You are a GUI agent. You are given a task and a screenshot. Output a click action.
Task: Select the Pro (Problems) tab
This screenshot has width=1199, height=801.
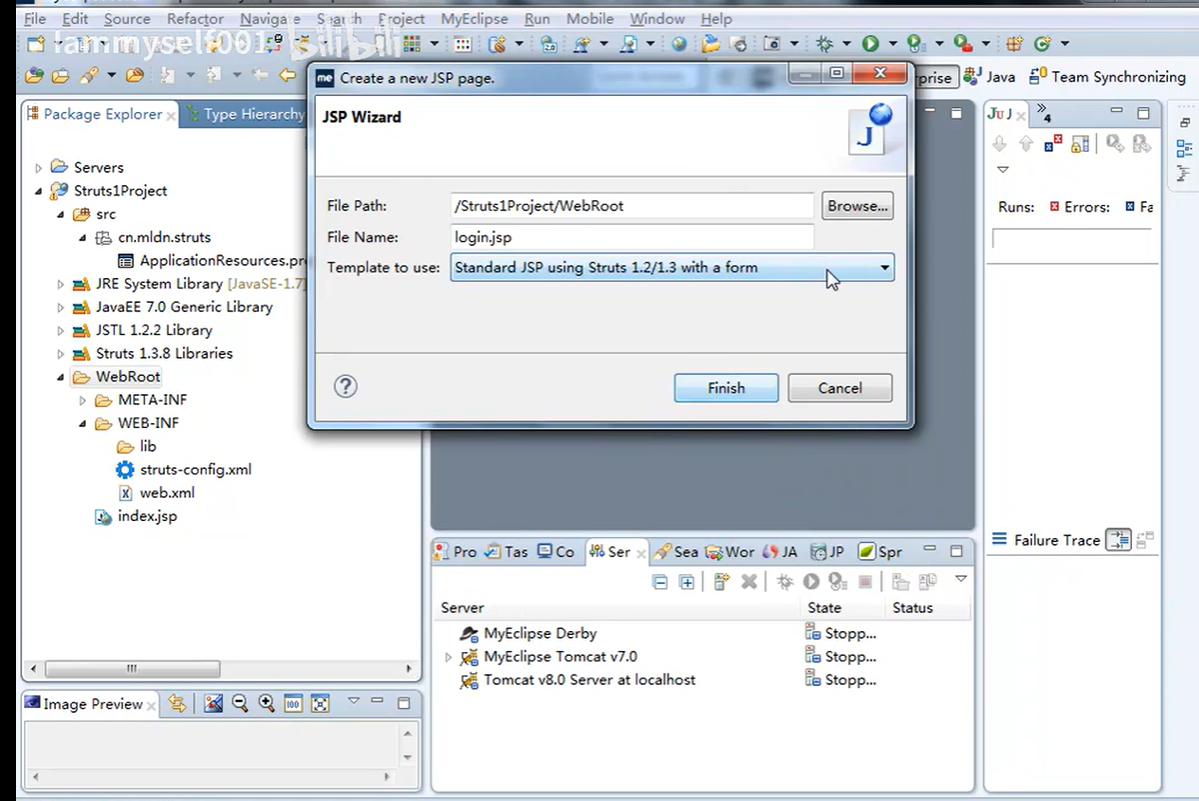click(x=456, y=552)
